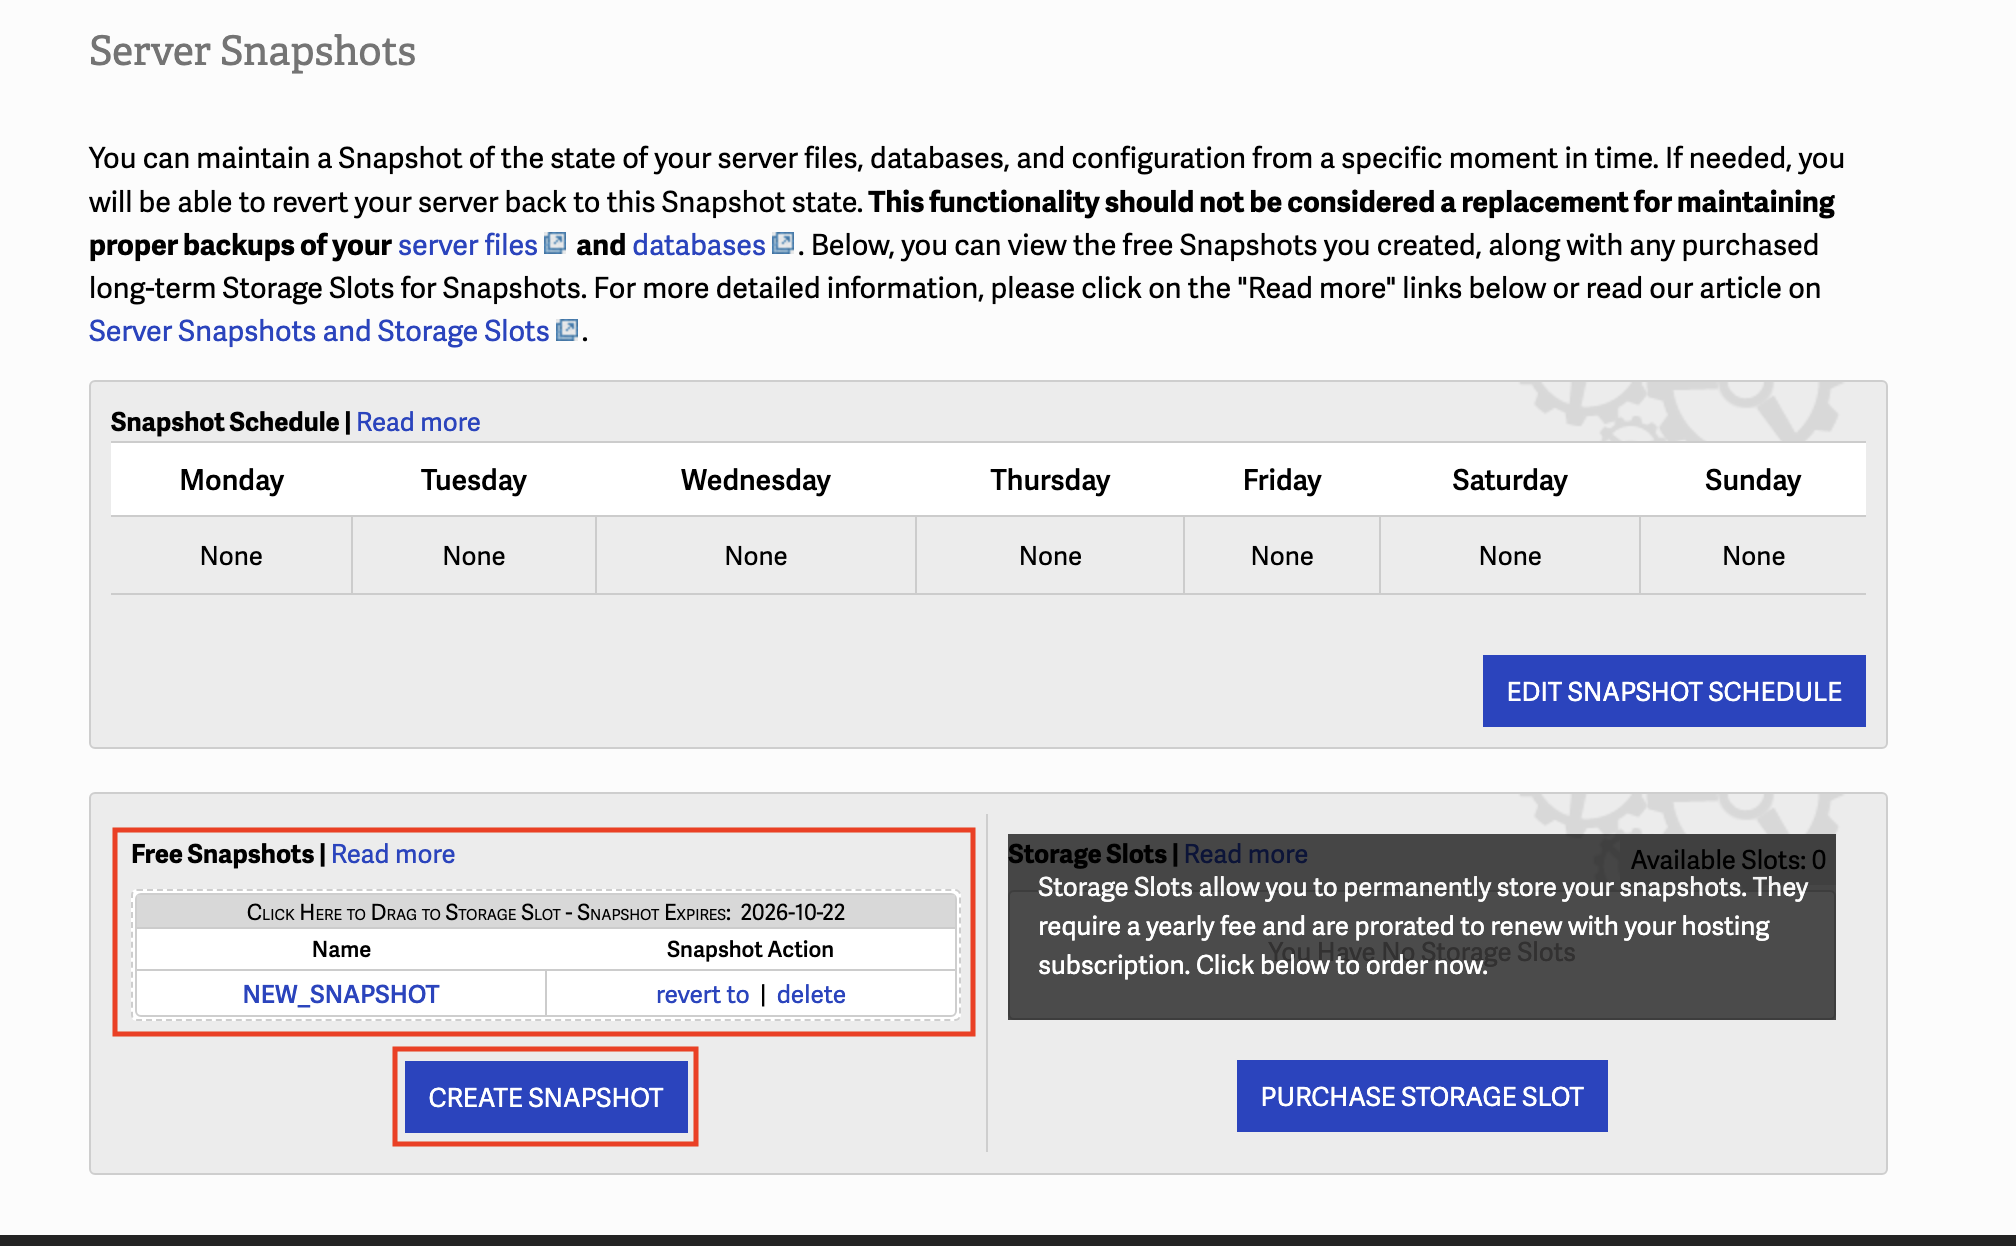Screen dimensions: 2016x1246
Task: Open the databases link
Action: [x=699, y=245]
